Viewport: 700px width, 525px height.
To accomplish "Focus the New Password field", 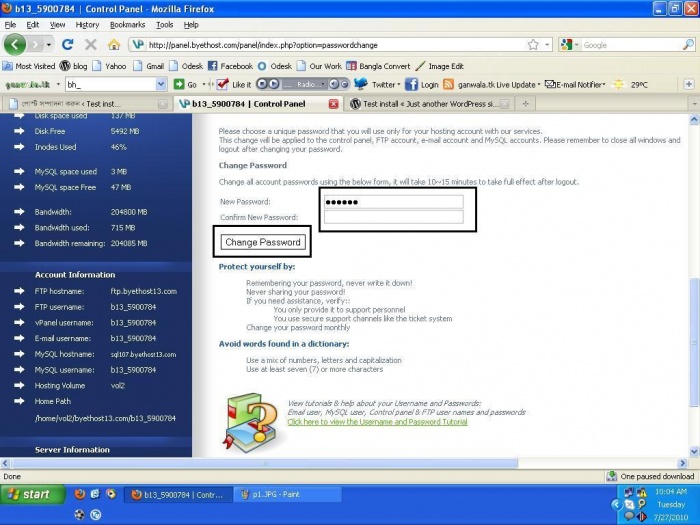I will click(393, 202).
